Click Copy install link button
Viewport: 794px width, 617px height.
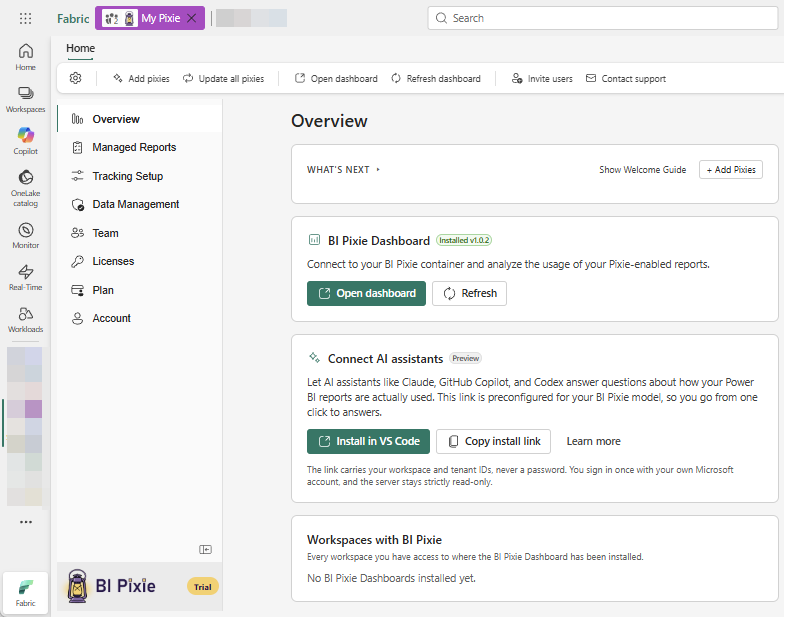[x=494, y=441]
